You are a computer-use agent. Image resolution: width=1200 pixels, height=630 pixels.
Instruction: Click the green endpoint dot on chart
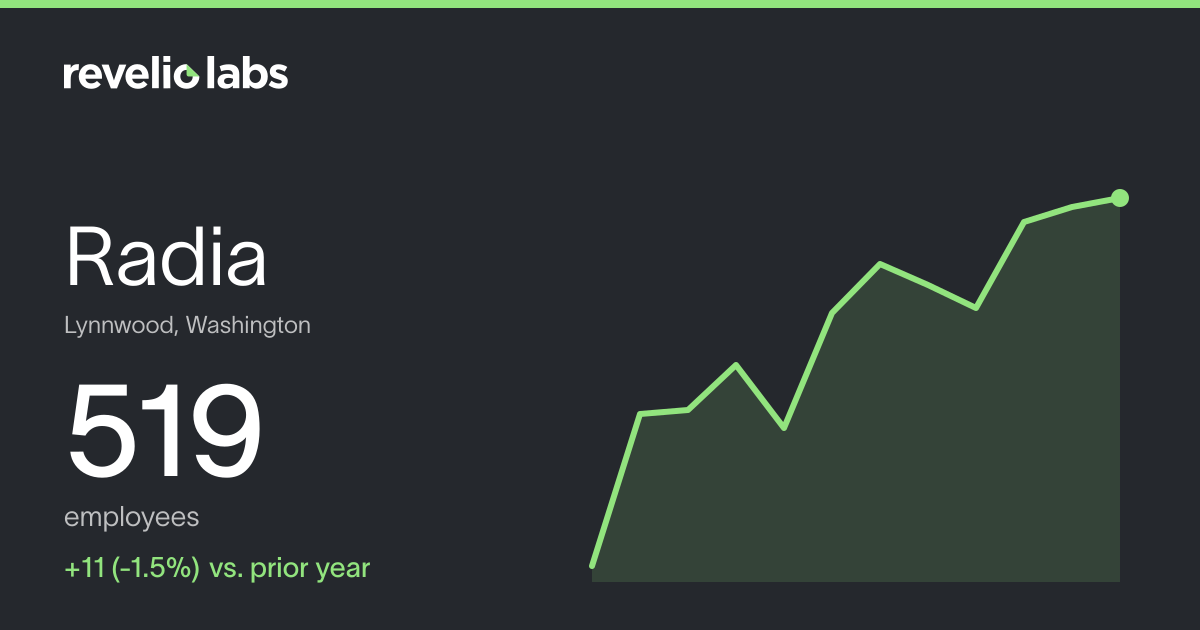pyautogui.click(x=1120, y=198)
